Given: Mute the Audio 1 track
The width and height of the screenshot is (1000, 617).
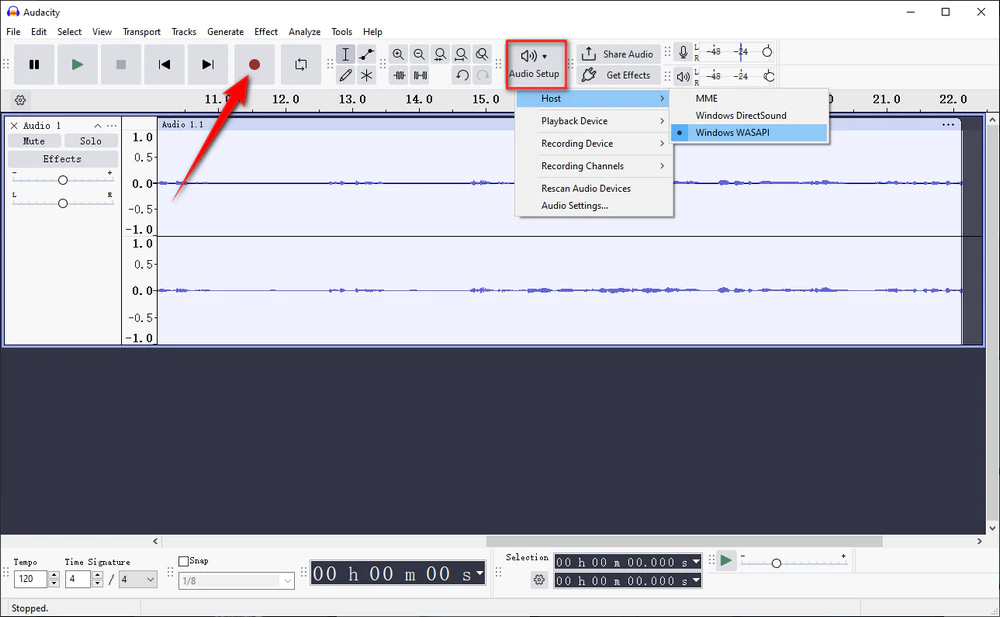Looking at the screenshot, I should 34,141.
